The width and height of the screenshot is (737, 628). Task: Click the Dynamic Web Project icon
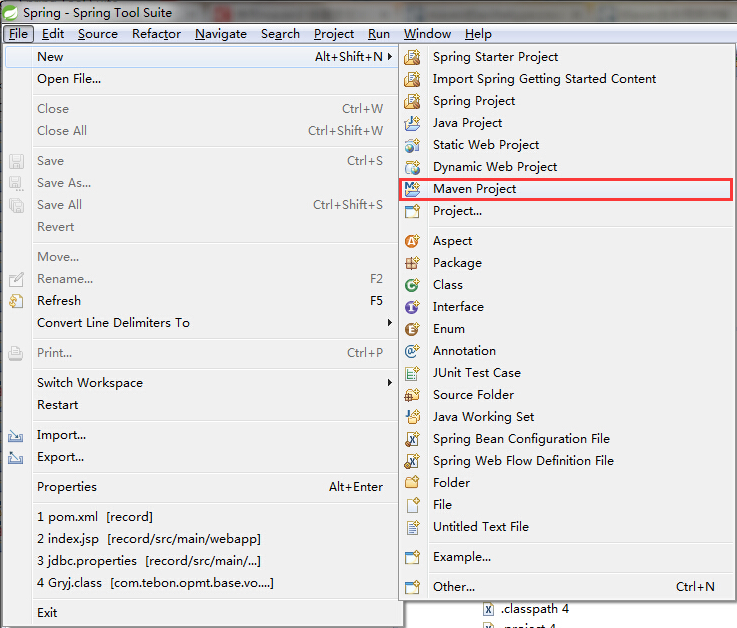coord(412,167)
